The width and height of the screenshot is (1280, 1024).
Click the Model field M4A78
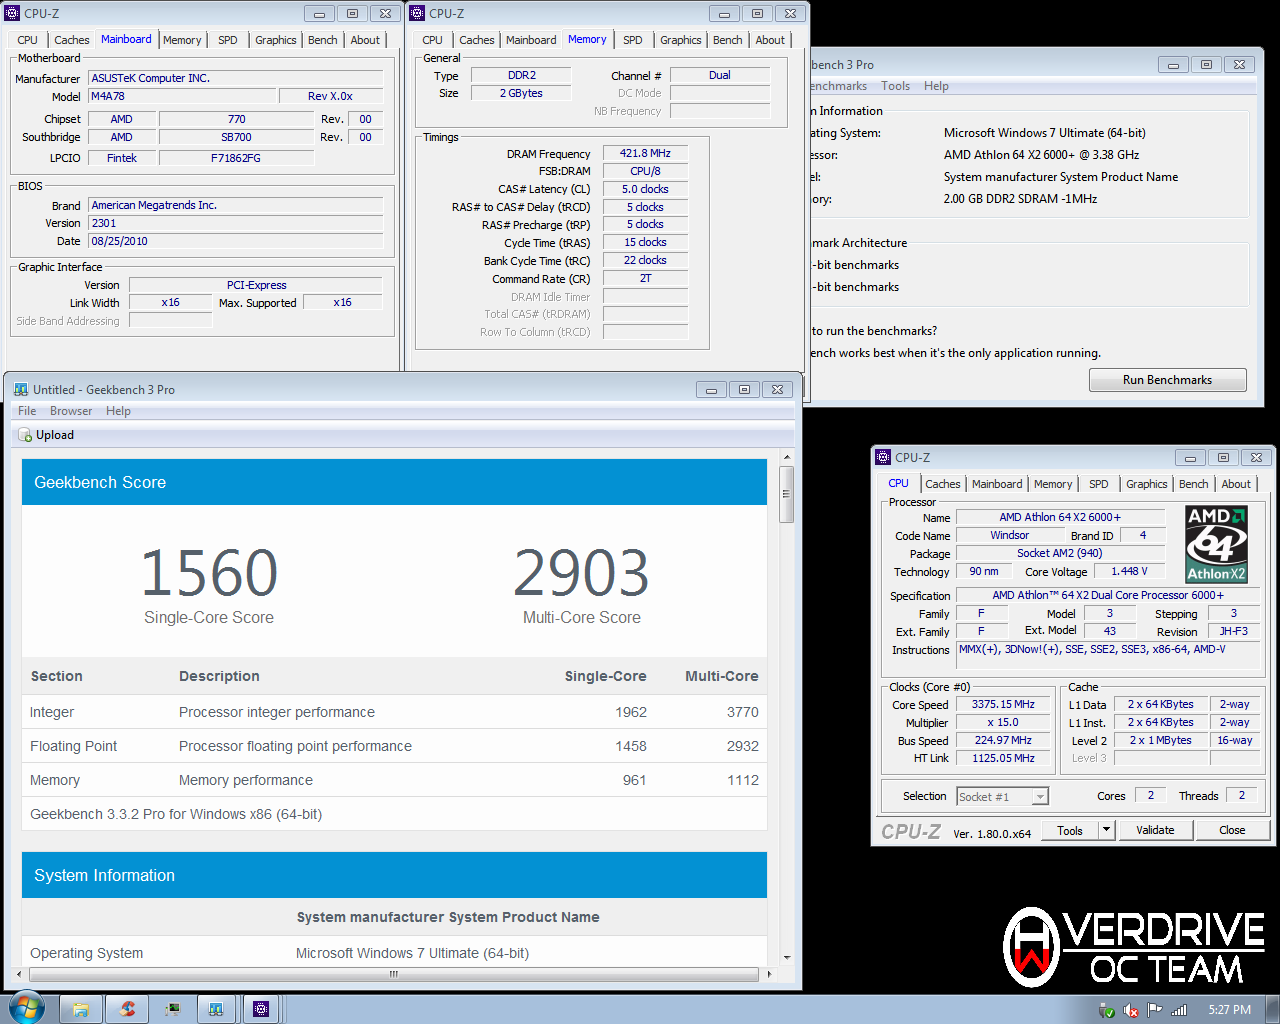(x=182, y=96)
